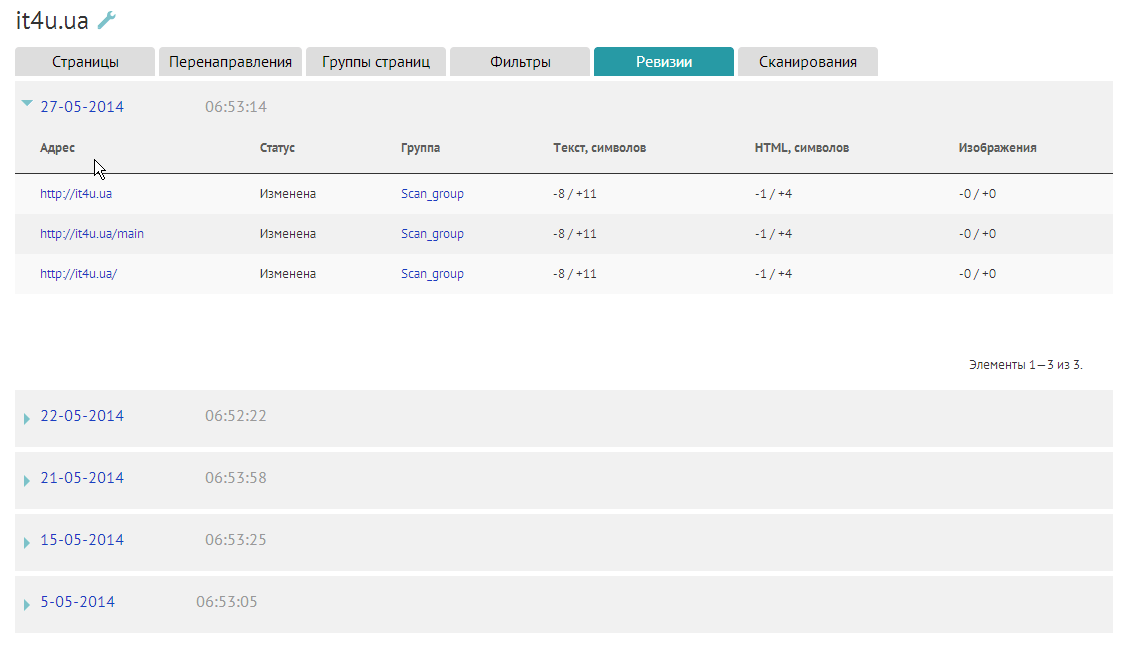
Task: Click the Статус column header
Action: tap(277, 148)
